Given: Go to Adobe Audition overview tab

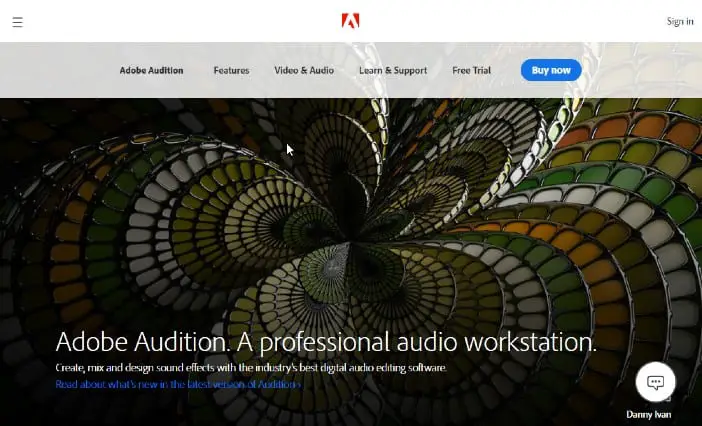Looking at the screenshot, I should pyautogui.click(x=151, y=70).
